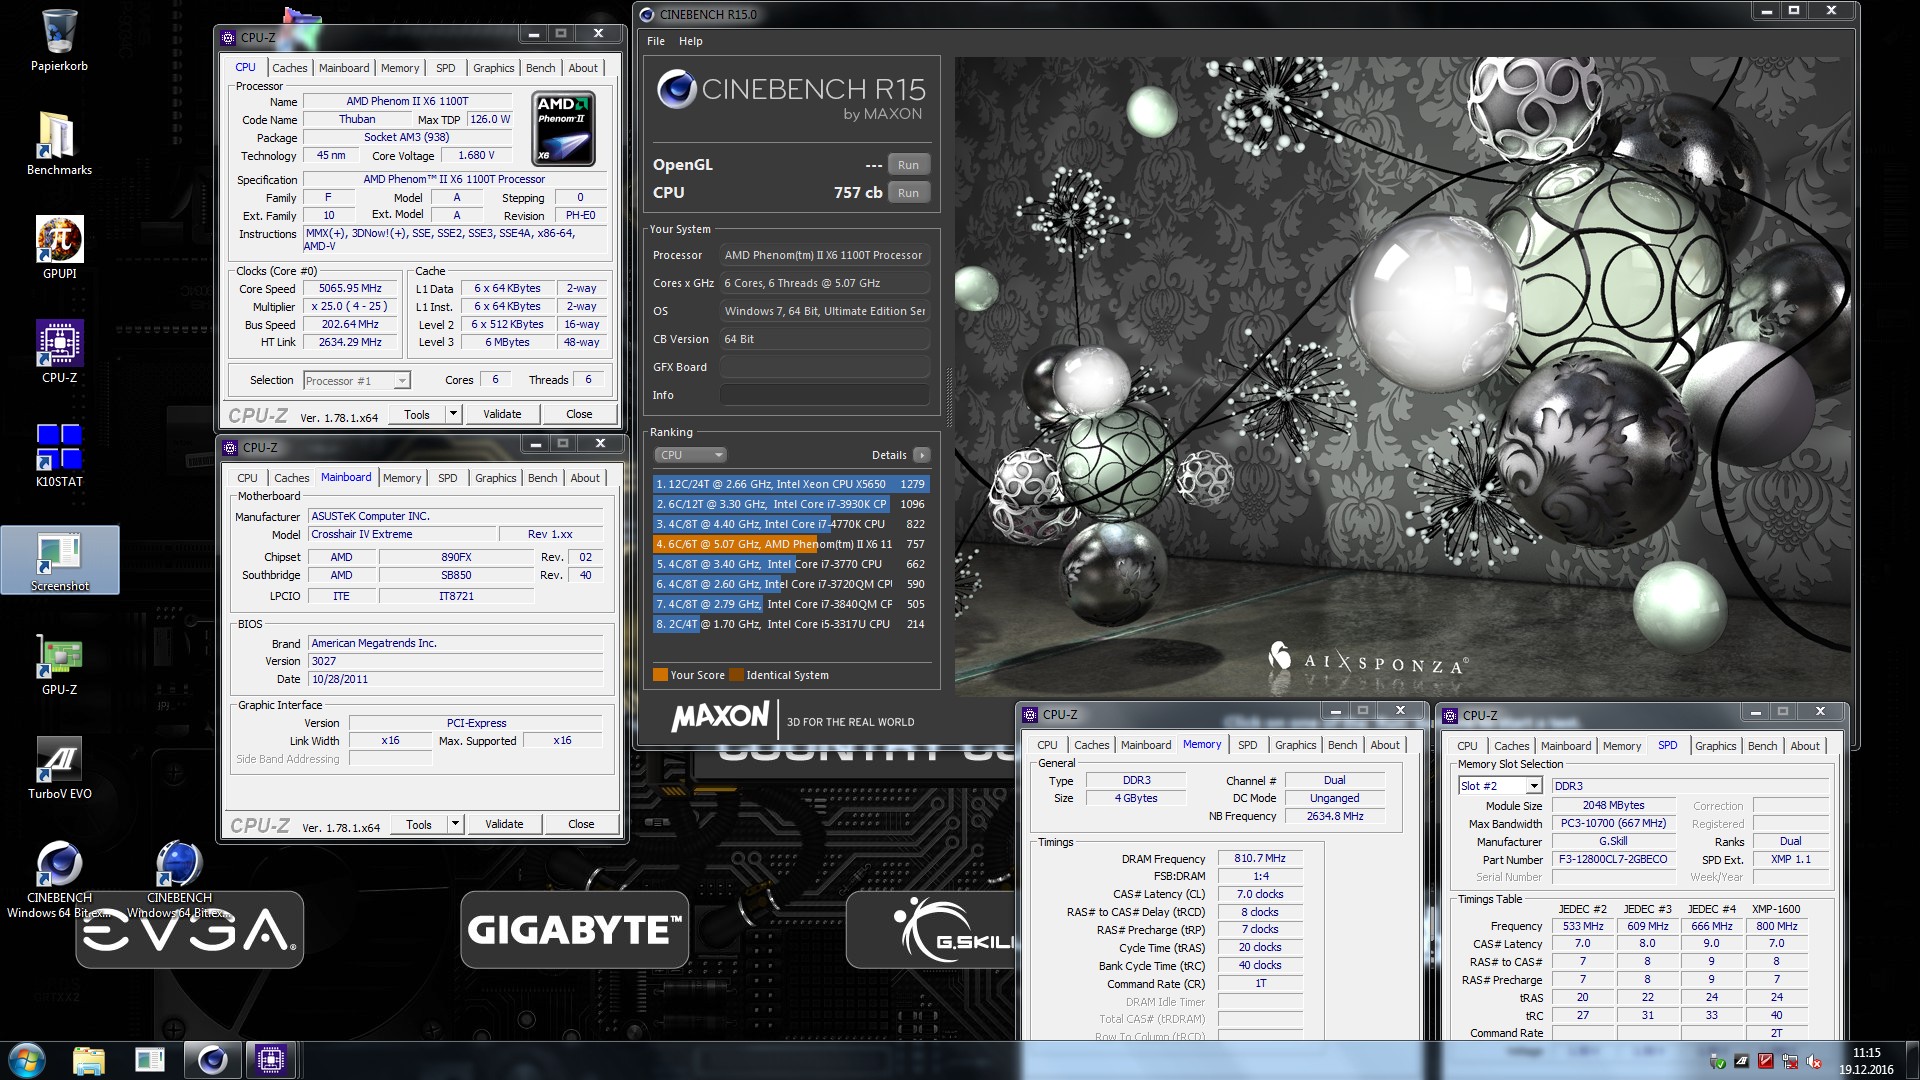The image size is (1920, 1080).
Task: Open the Help menu in Cinebench
Action: [x=690, y=41]
